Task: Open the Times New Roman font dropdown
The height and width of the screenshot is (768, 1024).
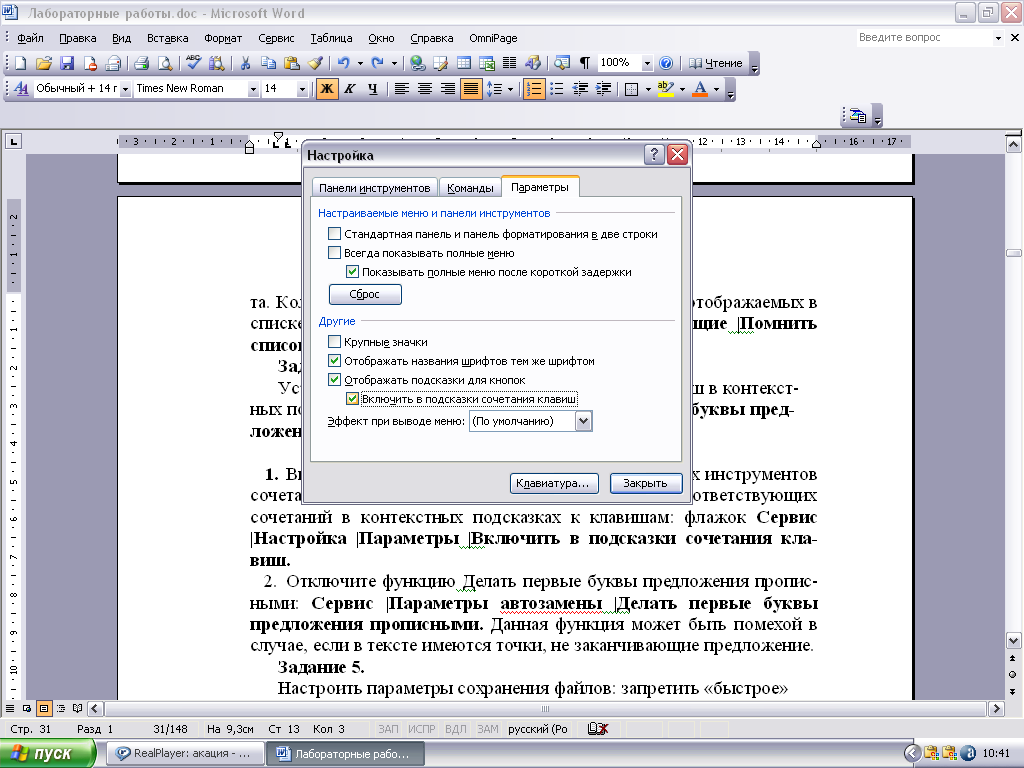Action: (253, 89)
